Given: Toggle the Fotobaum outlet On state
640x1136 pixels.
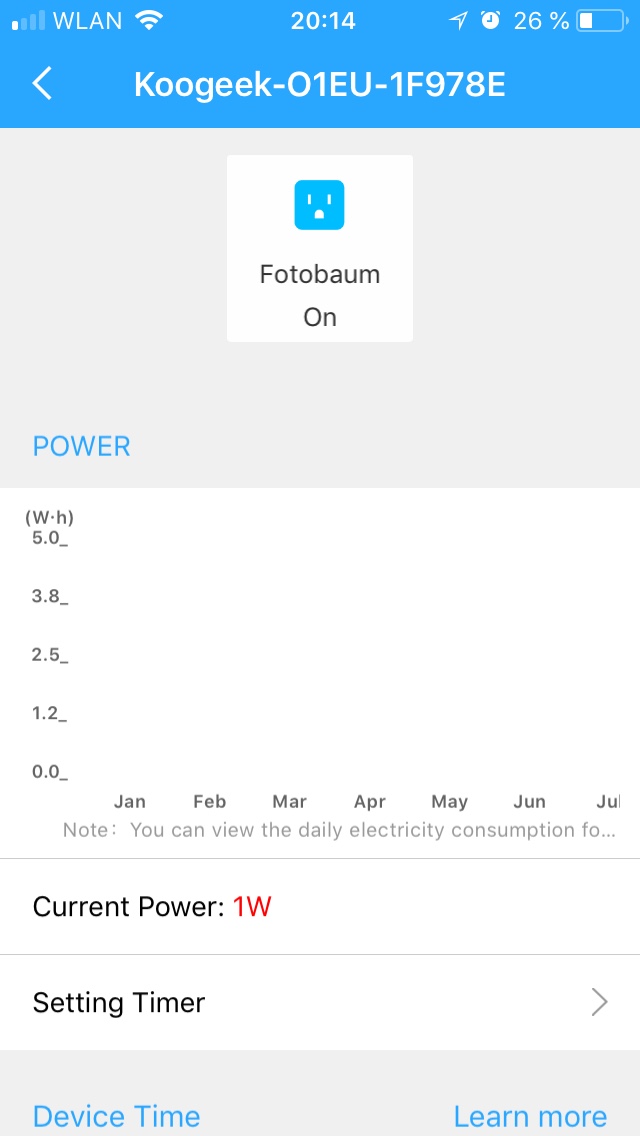Looking at the screenshot, I should [320, 317].
